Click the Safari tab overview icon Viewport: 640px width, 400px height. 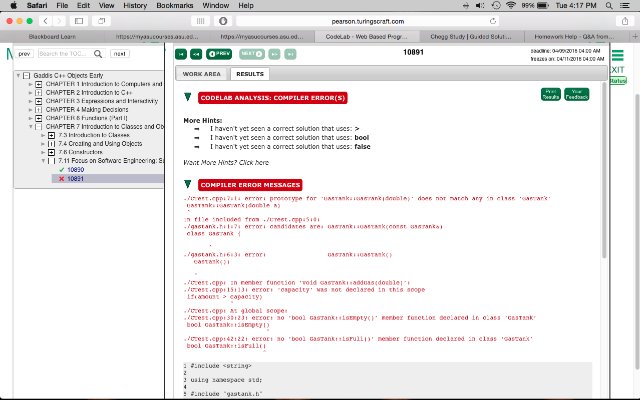101,21
